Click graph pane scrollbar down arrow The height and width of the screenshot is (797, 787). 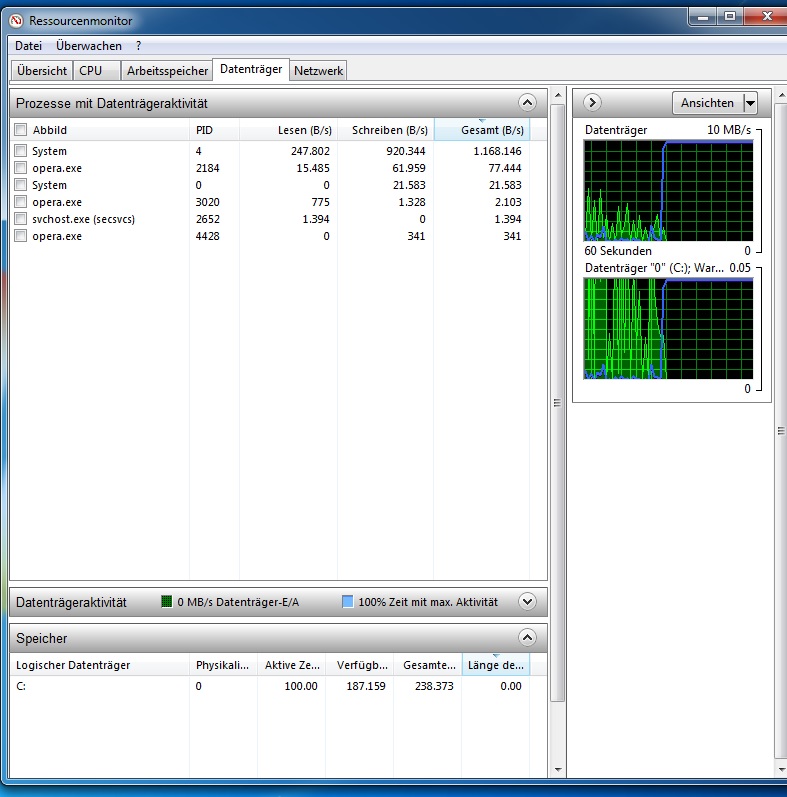coord(781,770)
